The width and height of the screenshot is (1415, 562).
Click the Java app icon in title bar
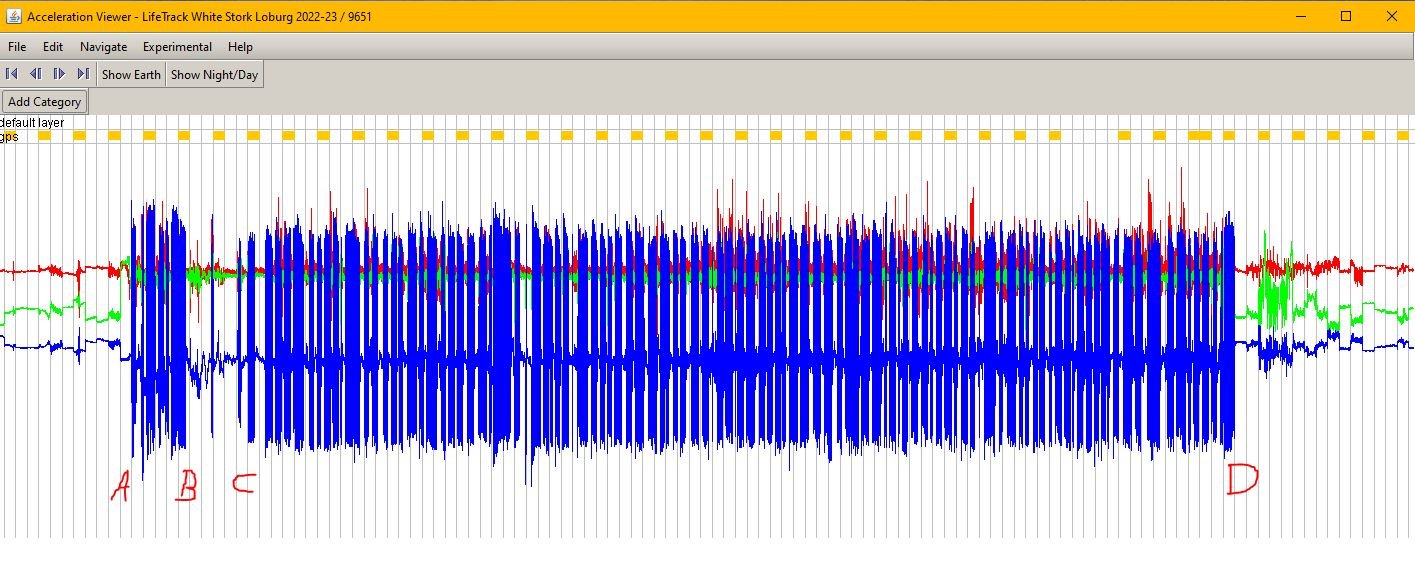click(x=13, y=17)
